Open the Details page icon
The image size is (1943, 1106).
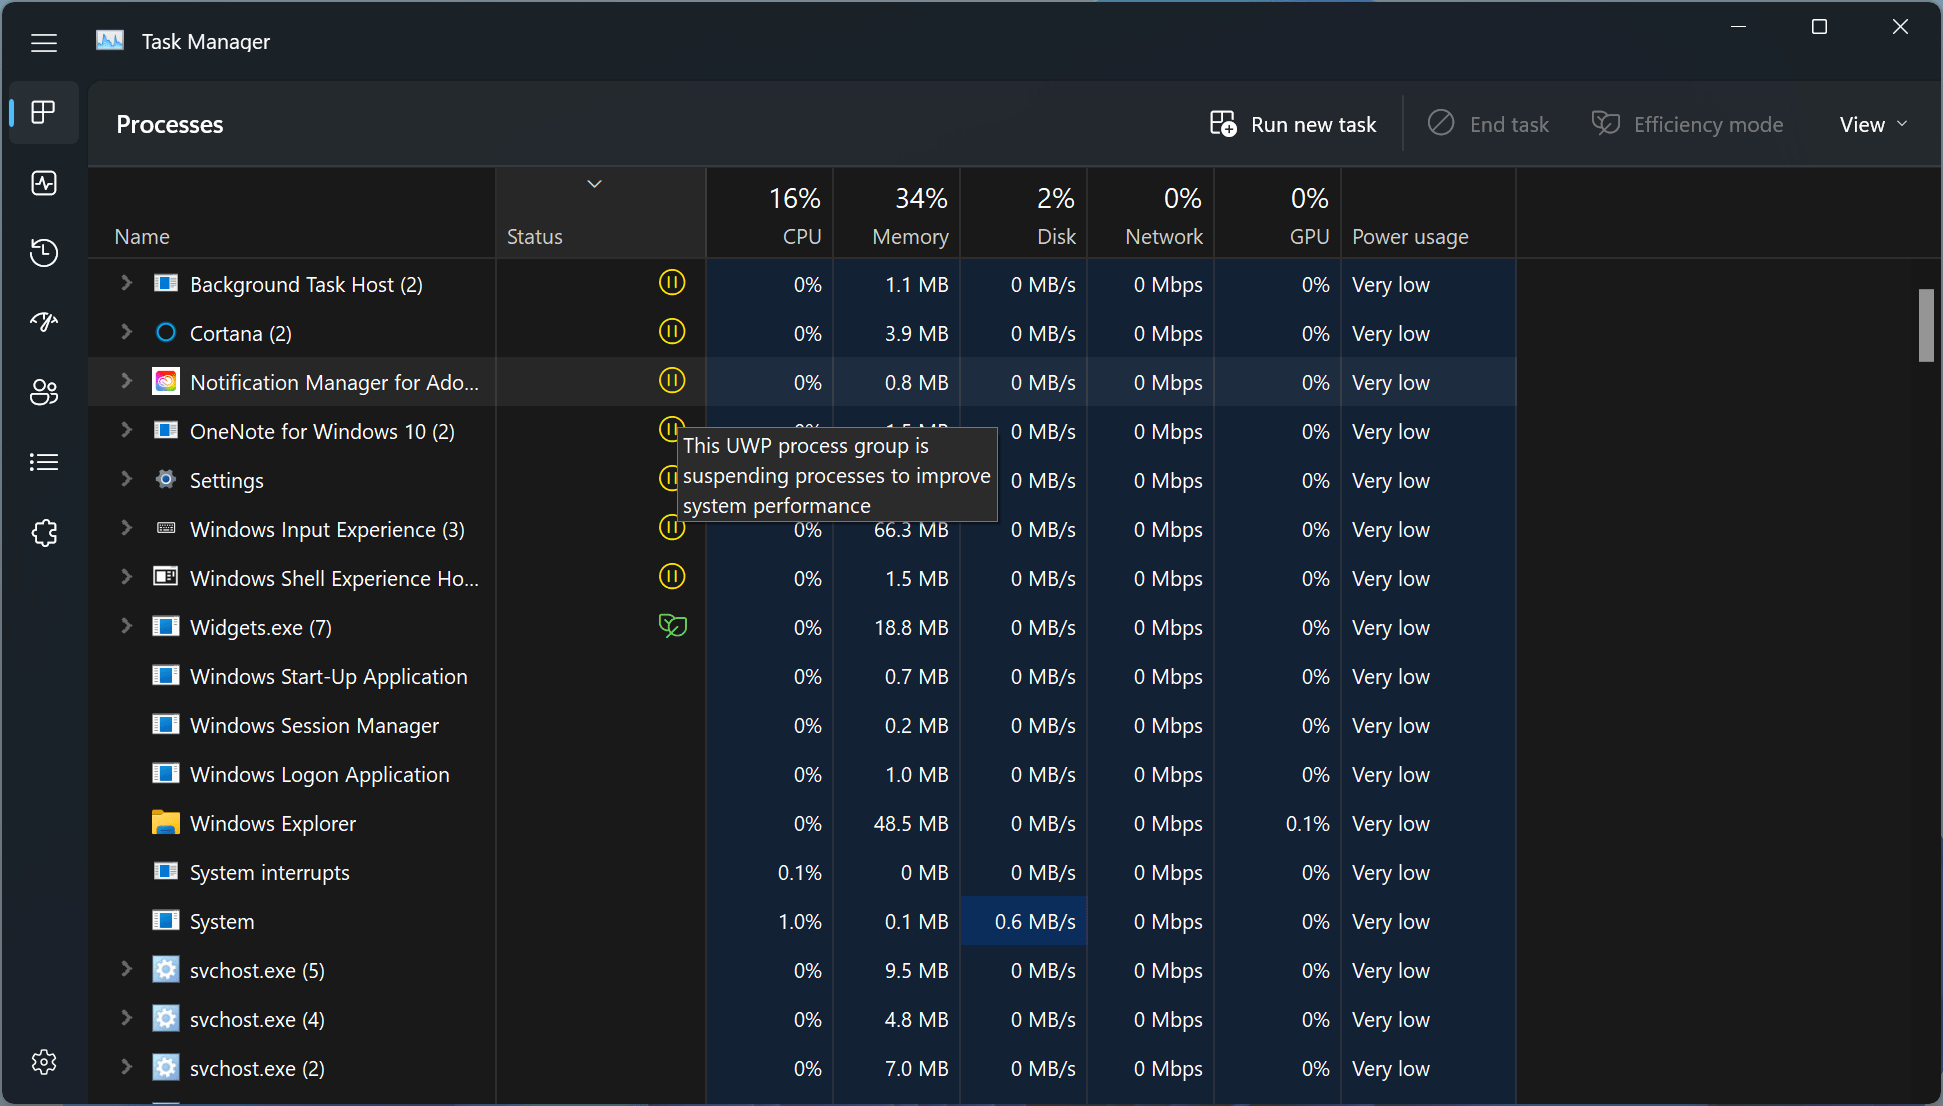44,462
